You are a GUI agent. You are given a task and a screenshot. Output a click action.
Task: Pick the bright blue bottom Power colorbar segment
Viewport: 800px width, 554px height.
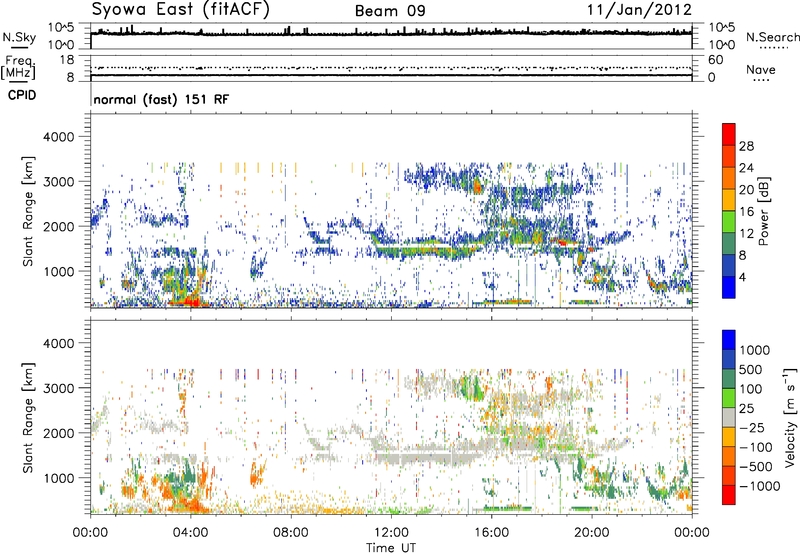tap(729, 288)
